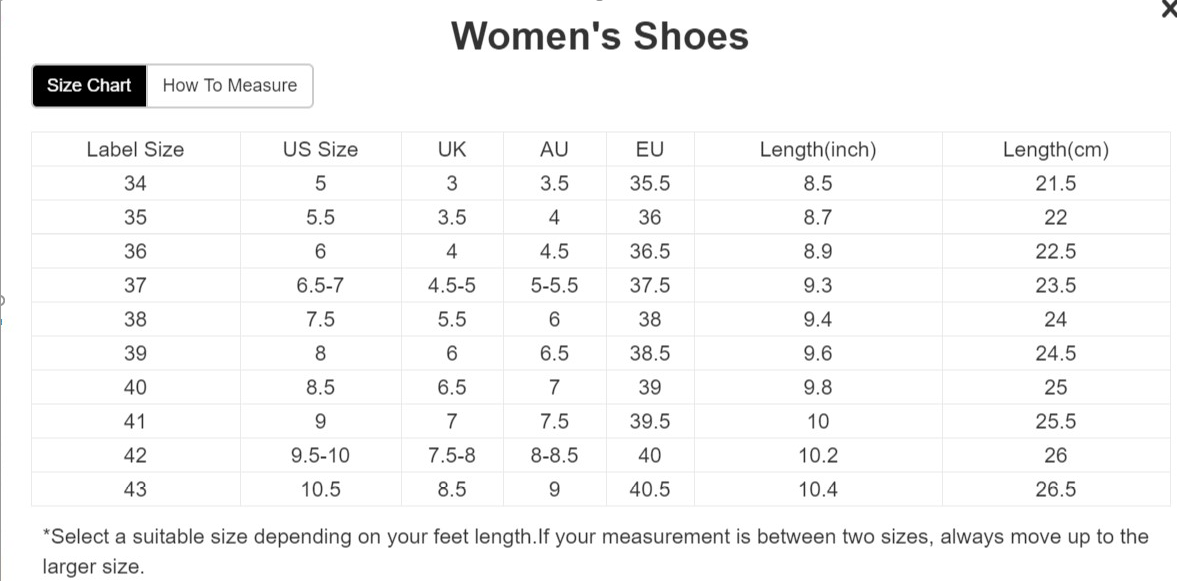1177x581 pixels.
Task: Click the US Size column header
Action: click(320, 150)
